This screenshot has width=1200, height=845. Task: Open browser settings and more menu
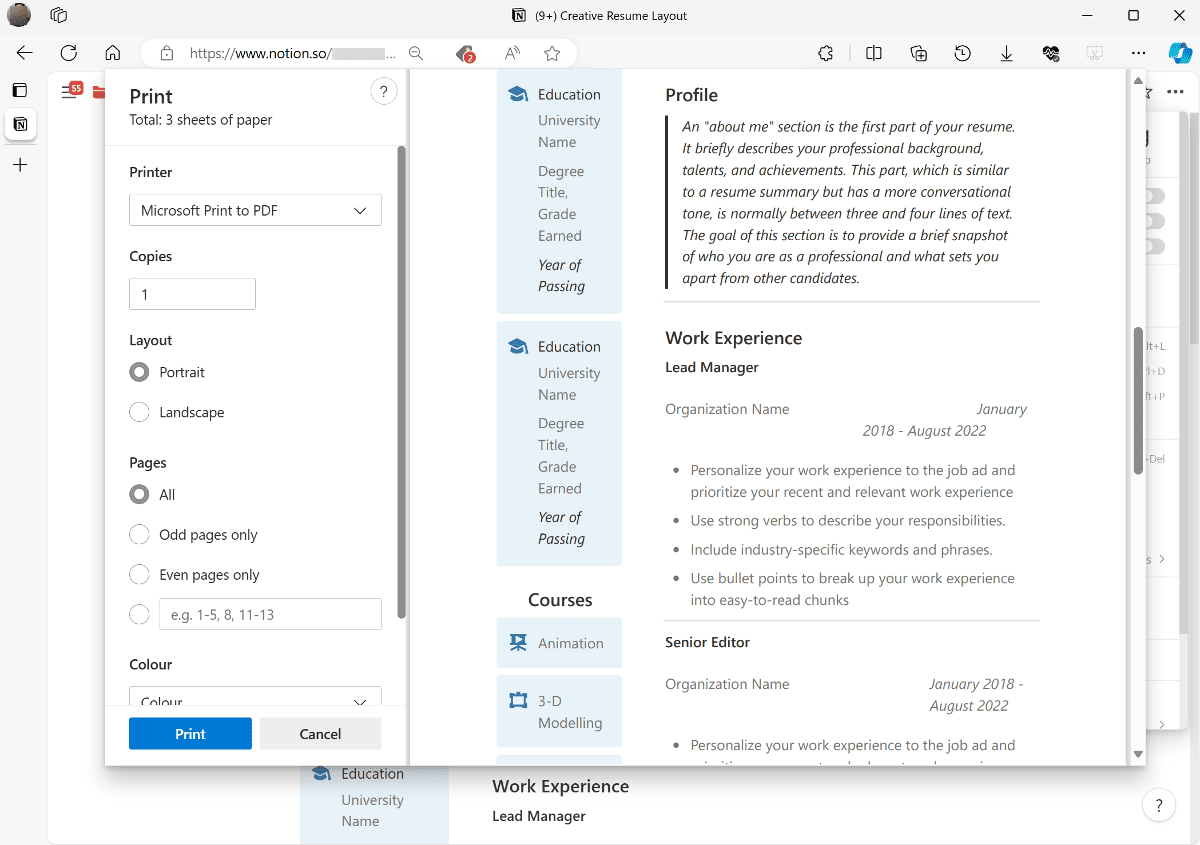tap(1138, 53)
